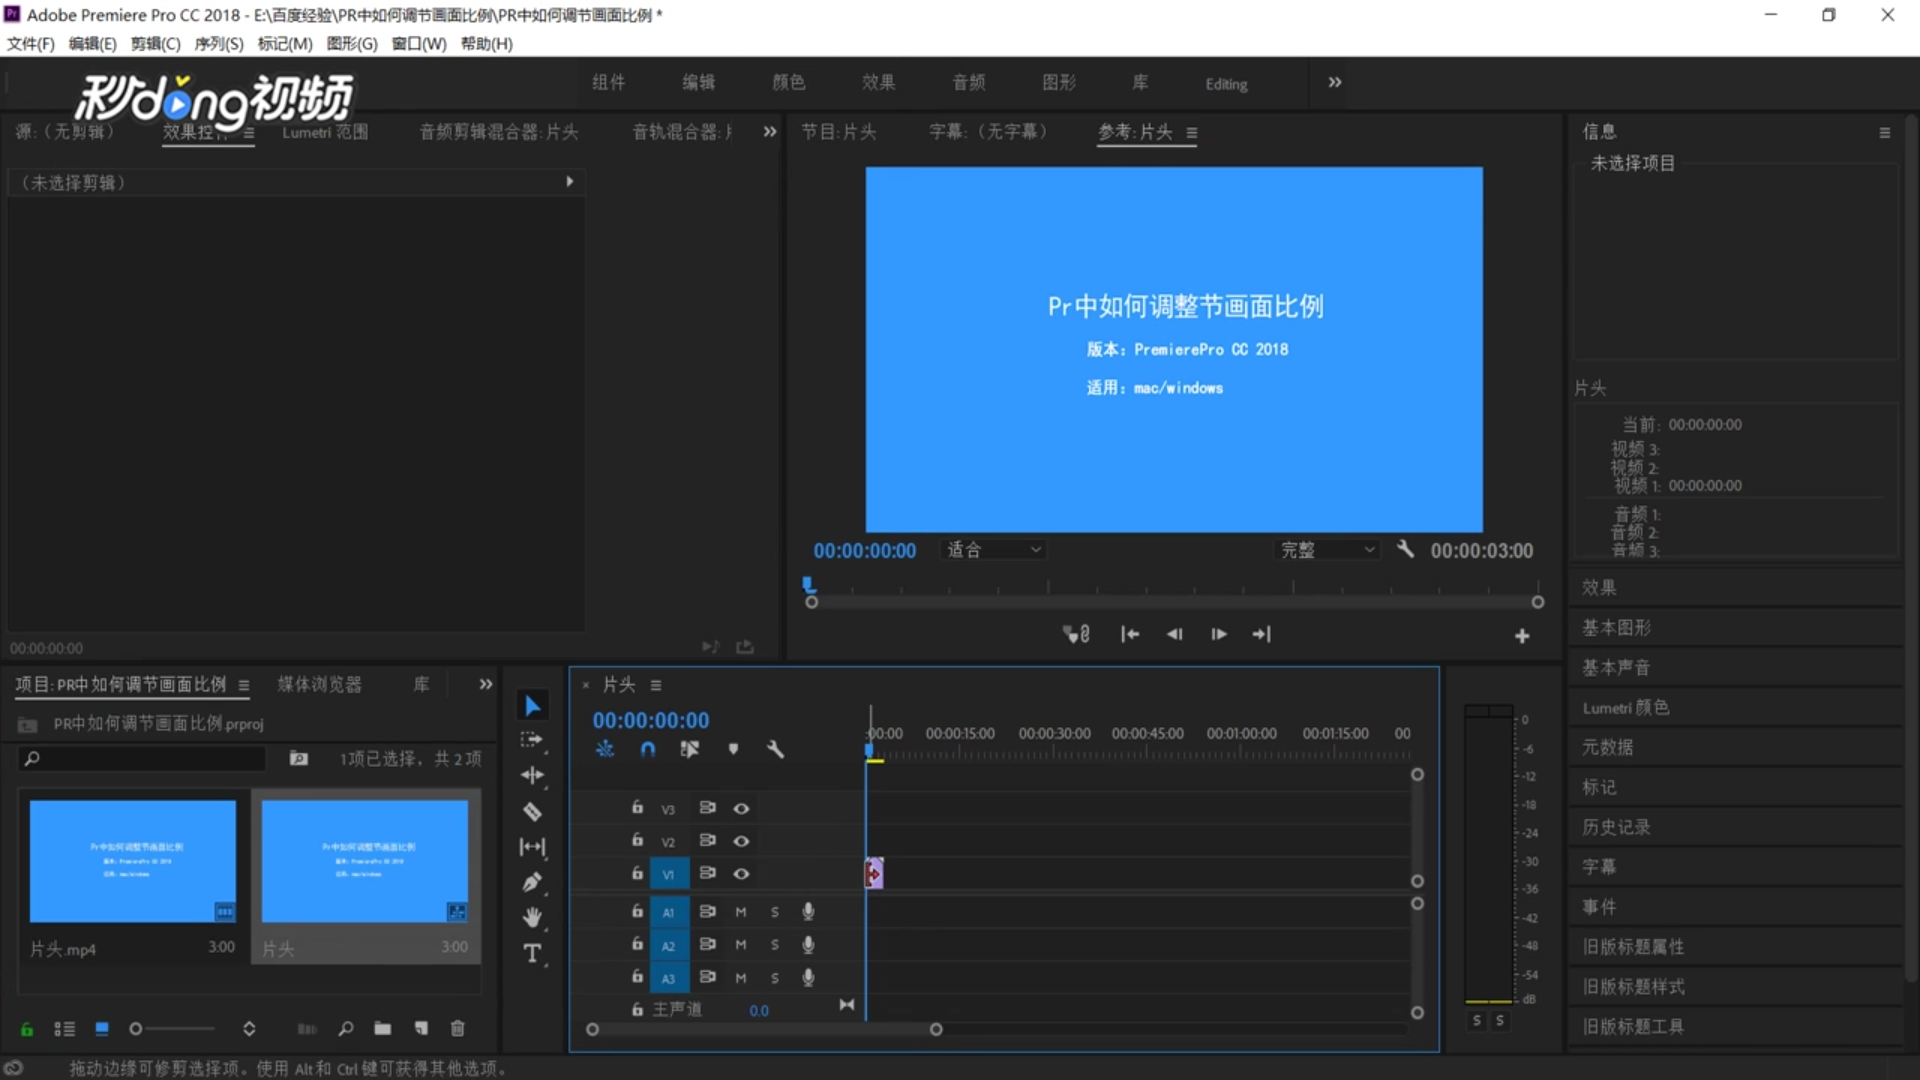Expand source panel tabs overflow chevron
This screenshot has height=1080, width=1920.
(770, 131)
